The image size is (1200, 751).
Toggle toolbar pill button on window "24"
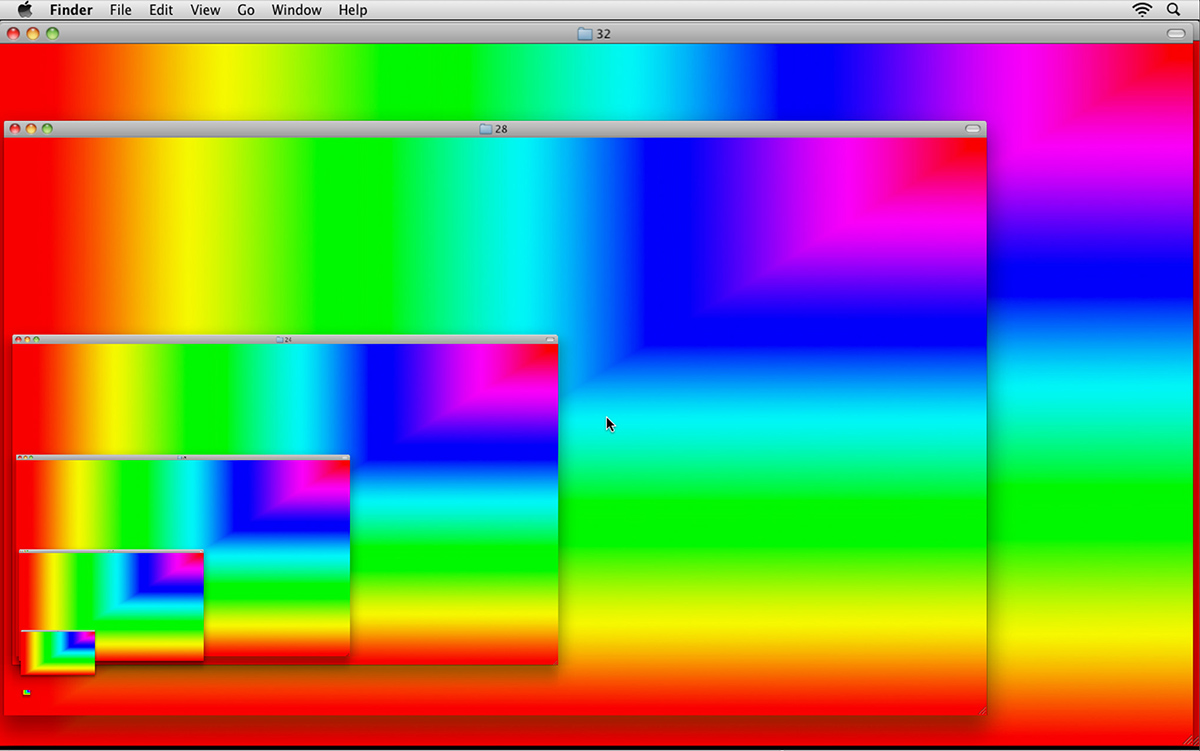[550, 340]
